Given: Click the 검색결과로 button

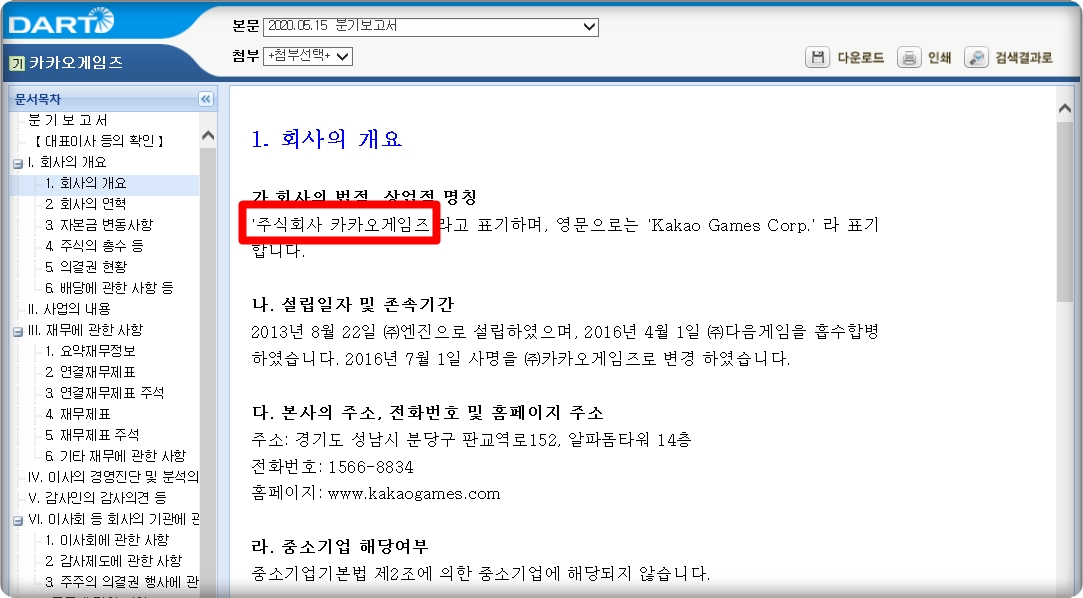Looking at the screenshot, I should 1024,57.
